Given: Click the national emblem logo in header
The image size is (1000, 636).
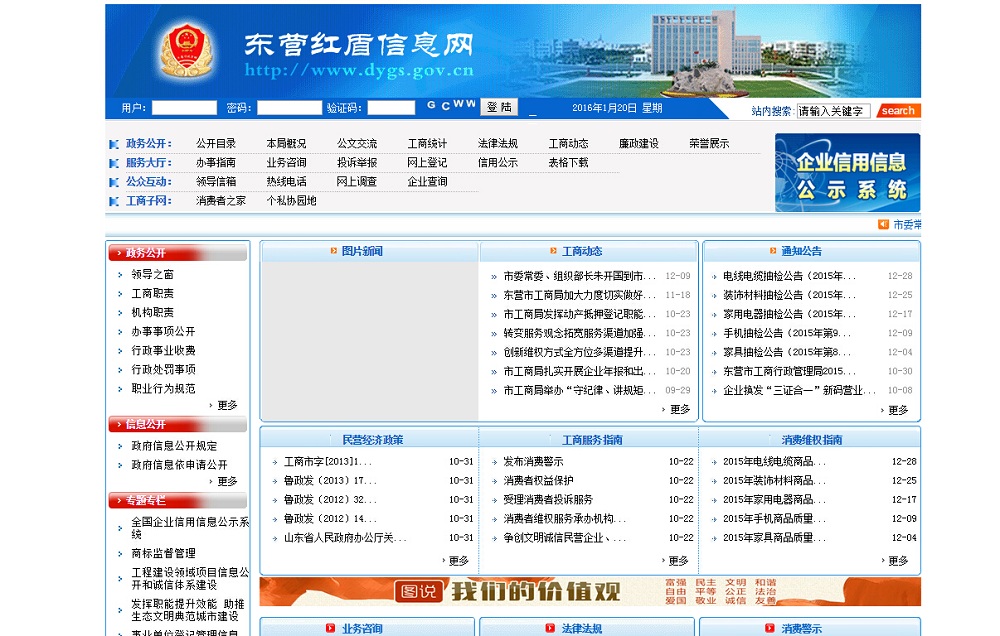Looking at the screenshot, I should pyautogui.click(x=186, y=50).
